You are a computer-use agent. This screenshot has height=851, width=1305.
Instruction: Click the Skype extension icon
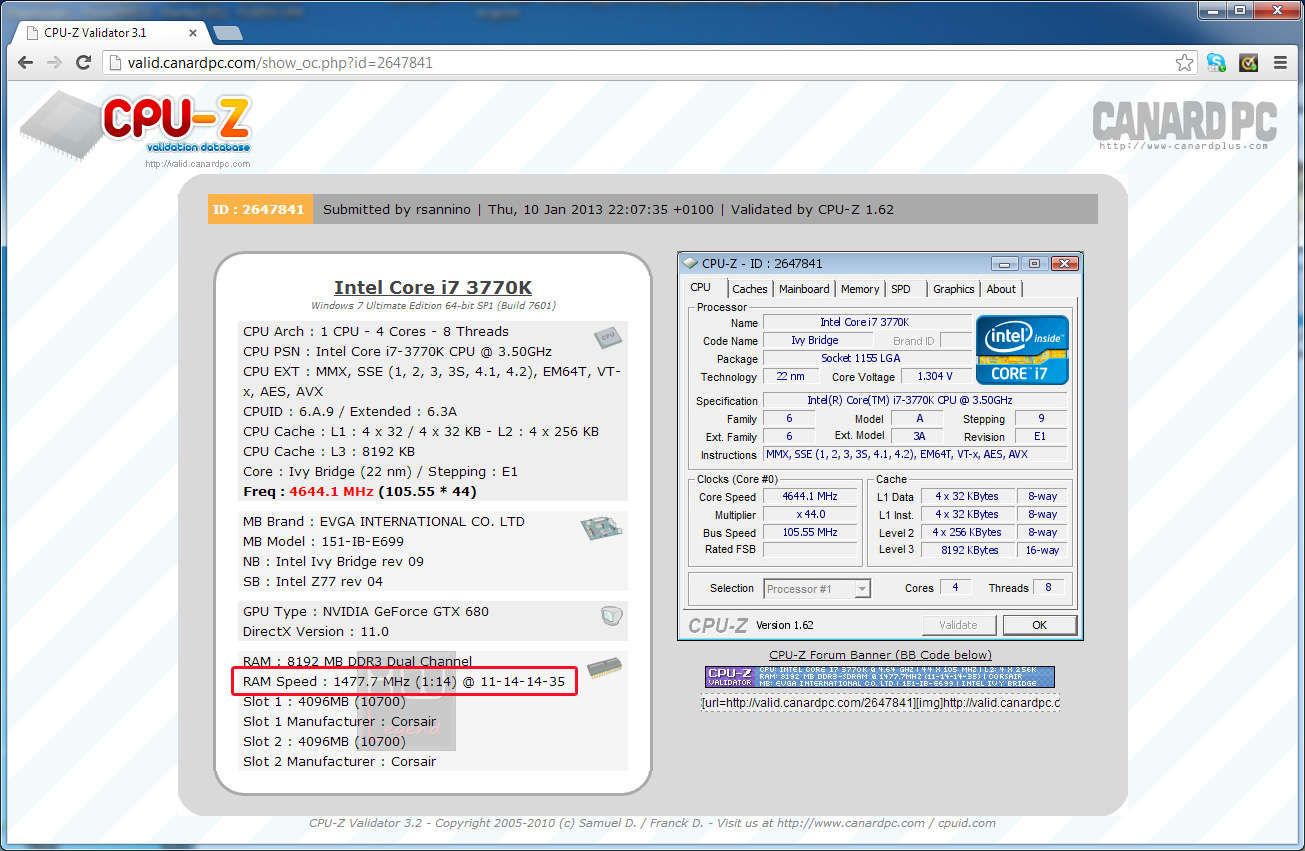pos(1216,63)
